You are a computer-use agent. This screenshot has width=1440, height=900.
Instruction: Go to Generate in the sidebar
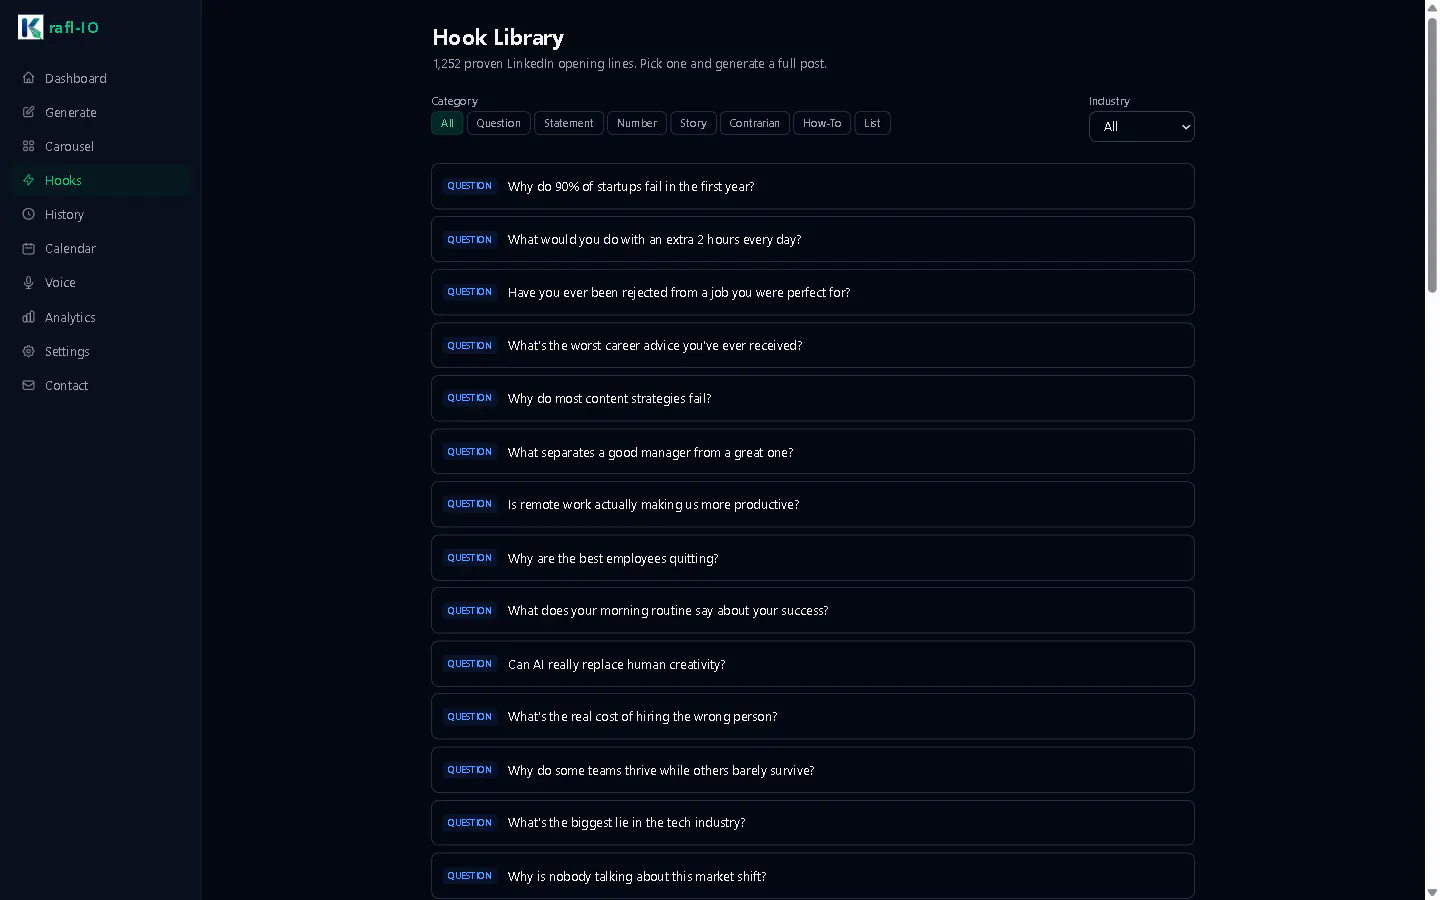point(100,112)
